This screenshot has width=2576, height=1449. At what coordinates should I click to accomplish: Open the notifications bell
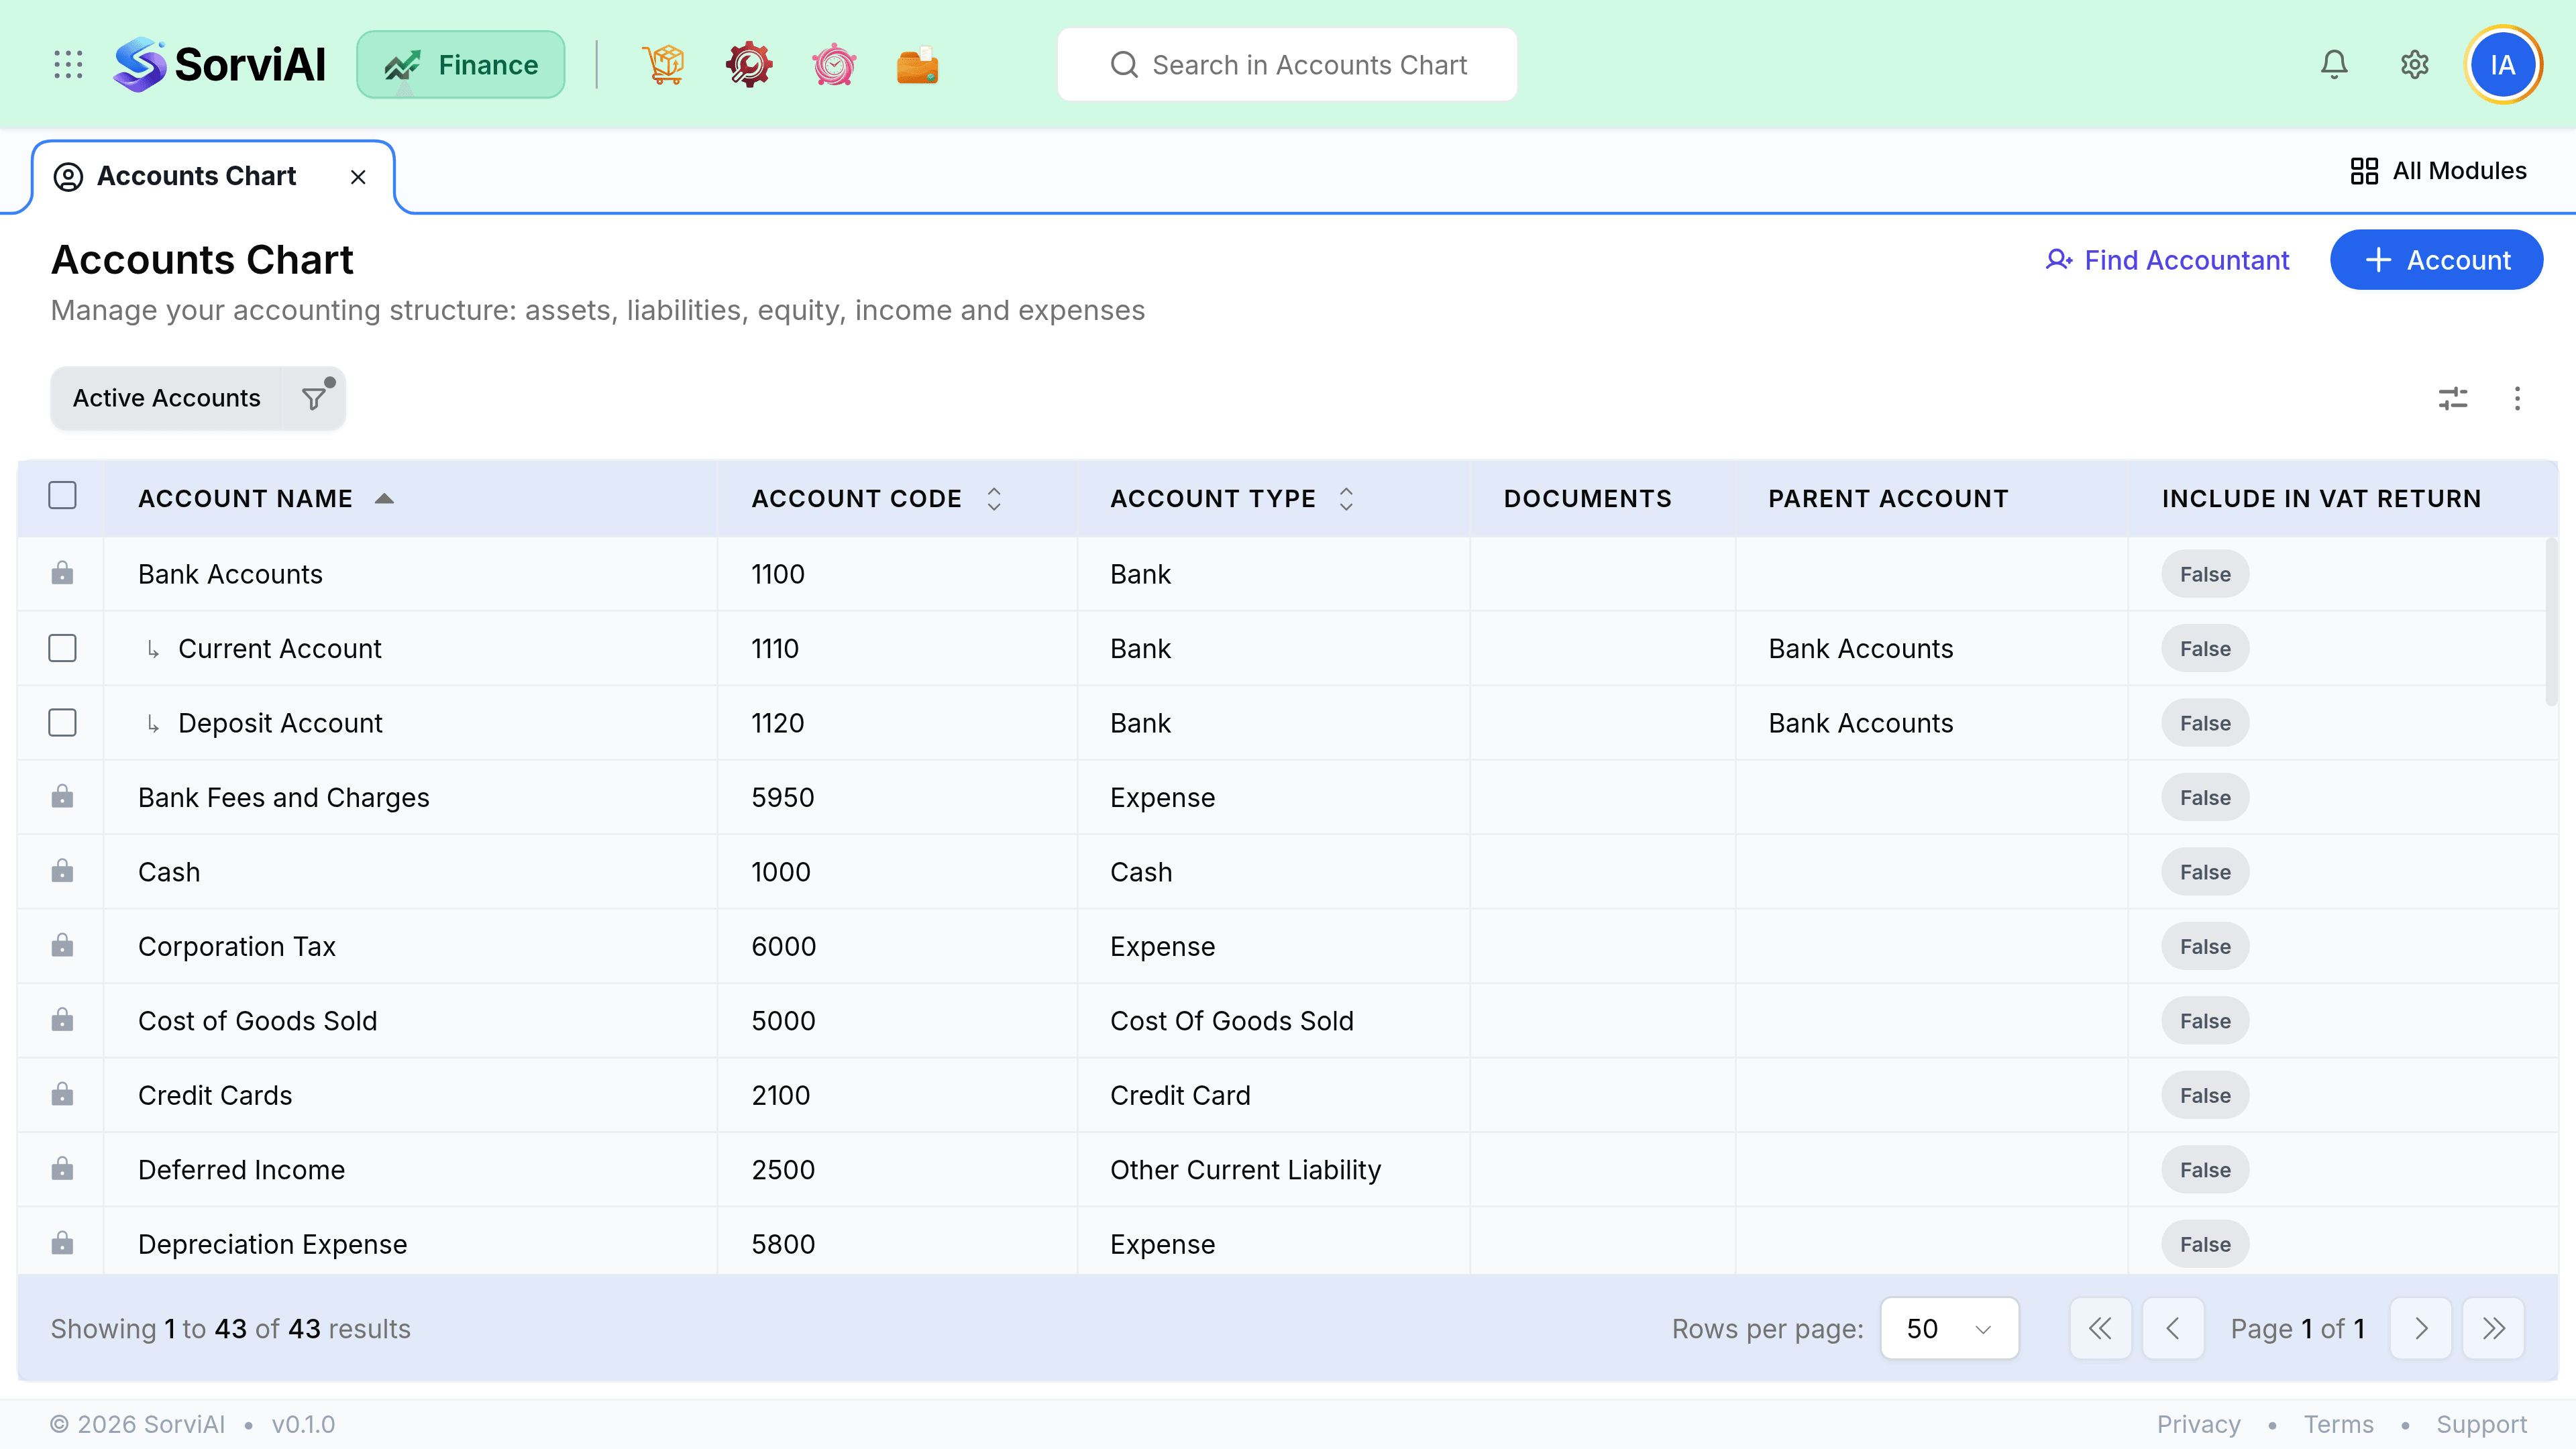click(2334, 65)
